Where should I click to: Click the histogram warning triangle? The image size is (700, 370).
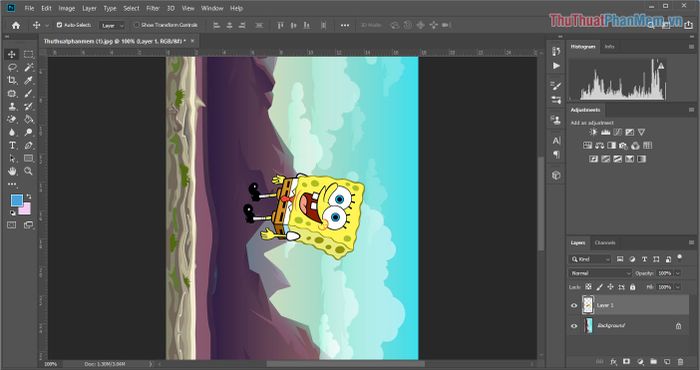[x=661, y=66]
